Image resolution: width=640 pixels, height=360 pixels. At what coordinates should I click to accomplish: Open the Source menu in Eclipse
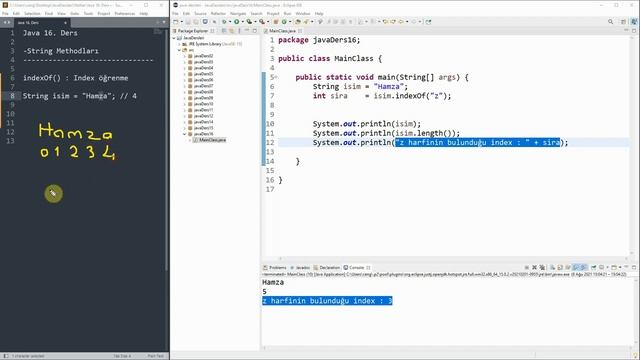(200, 13)
